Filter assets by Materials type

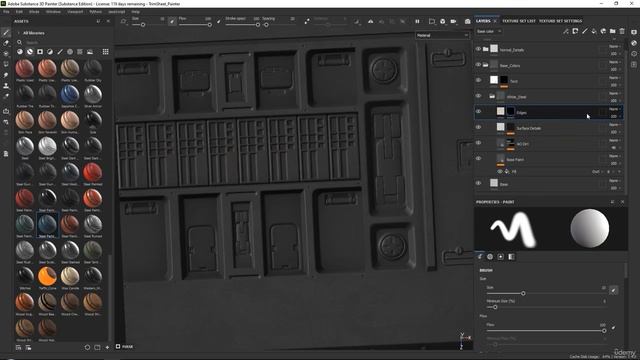[20, 52]
